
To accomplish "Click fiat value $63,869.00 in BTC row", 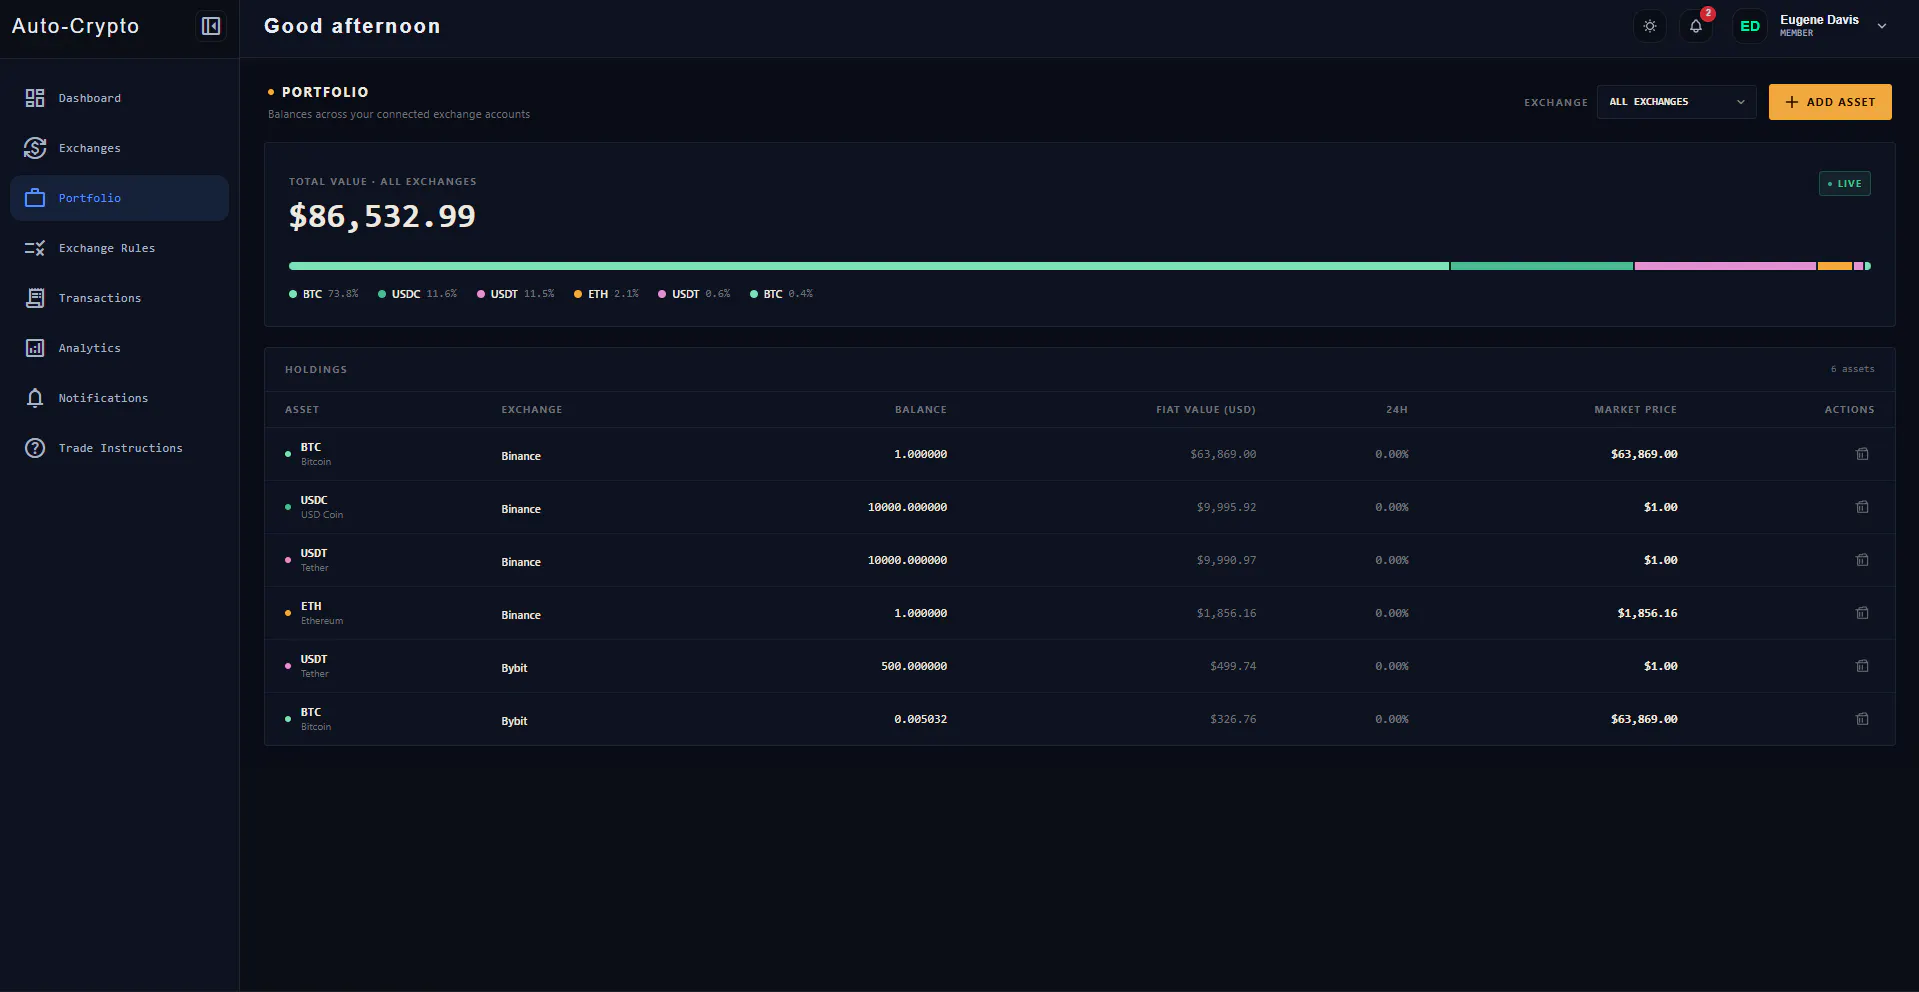I will 1223,454.
